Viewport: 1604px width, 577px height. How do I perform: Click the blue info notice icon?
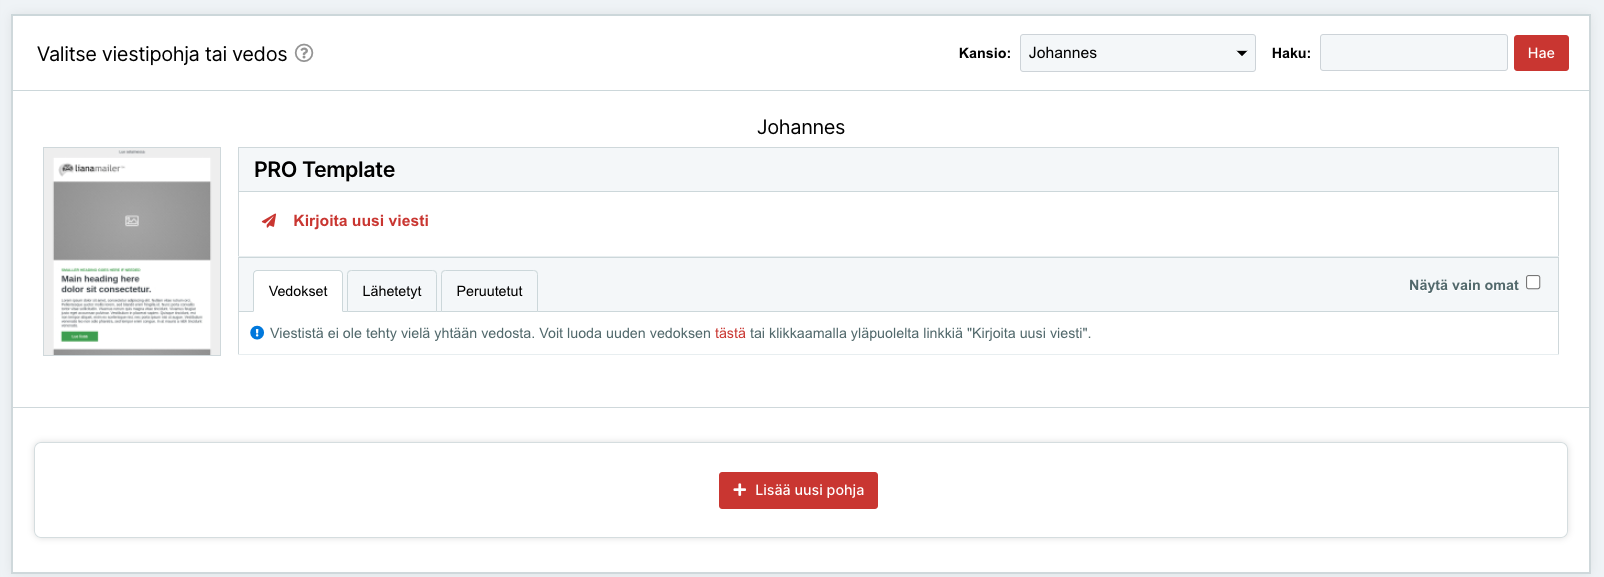click(257, 333)
